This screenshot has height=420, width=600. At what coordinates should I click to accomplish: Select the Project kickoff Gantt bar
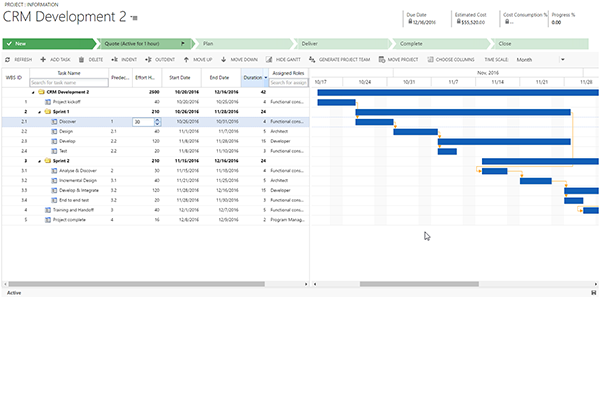click(336, 103)
